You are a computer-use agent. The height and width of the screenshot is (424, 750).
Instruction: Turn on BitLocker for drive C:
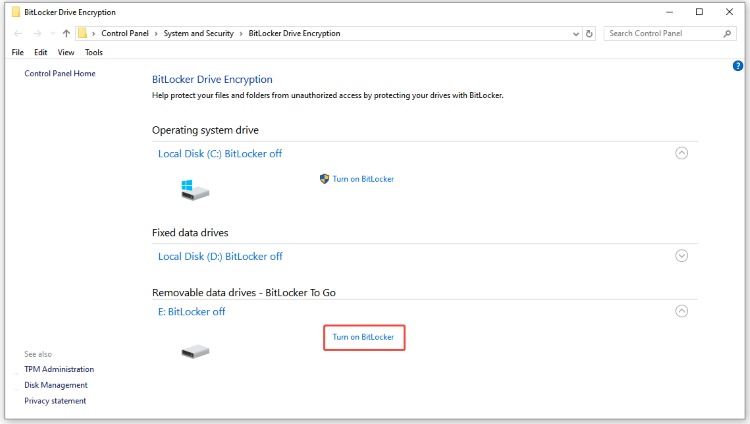[363, 179]
